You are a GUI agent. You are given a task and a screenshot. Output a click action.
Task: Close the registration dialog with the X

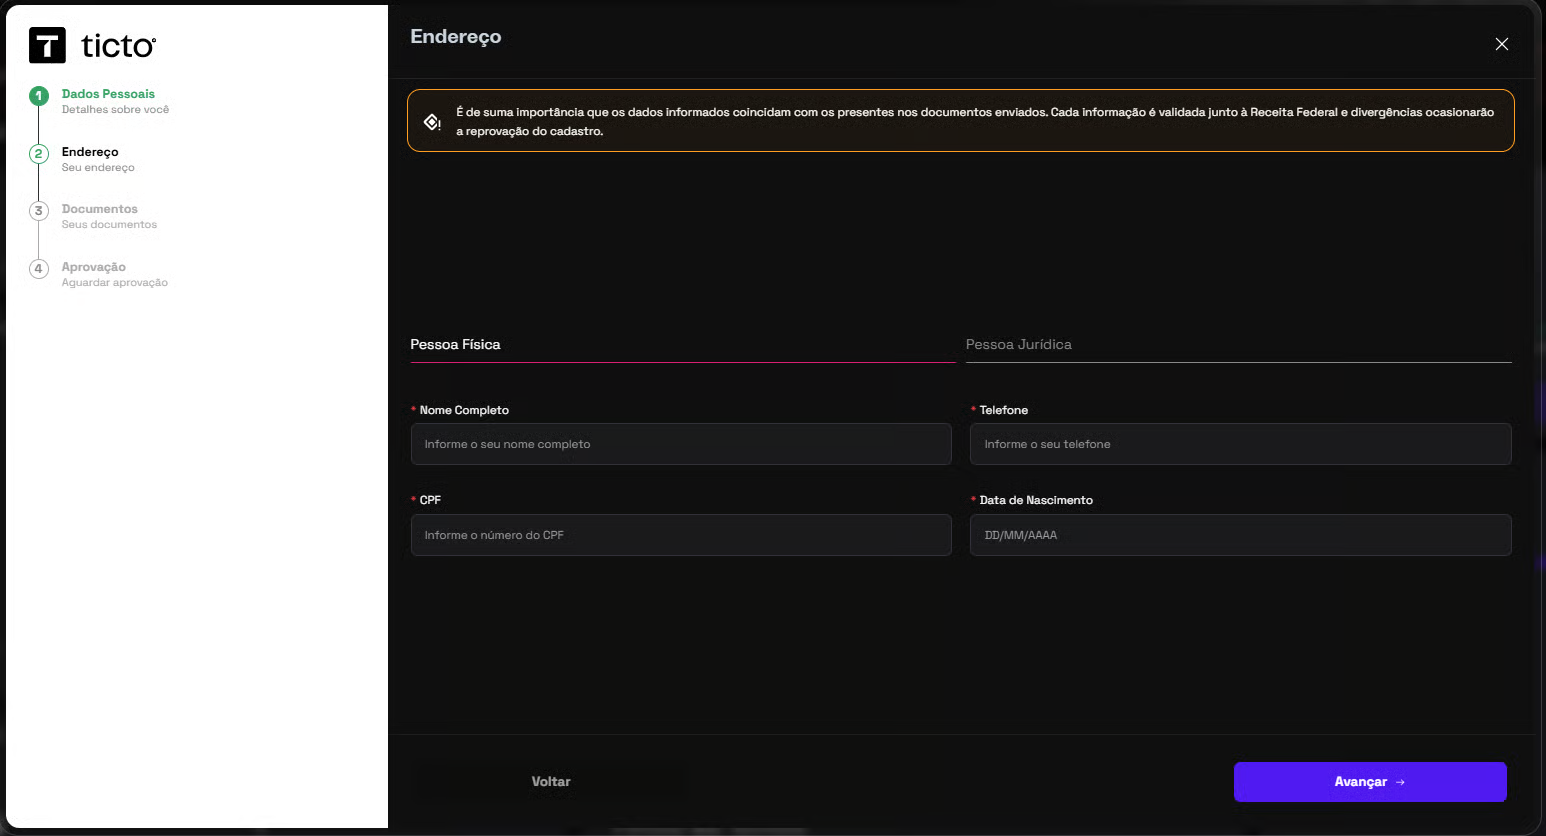tap(1501, 44)
